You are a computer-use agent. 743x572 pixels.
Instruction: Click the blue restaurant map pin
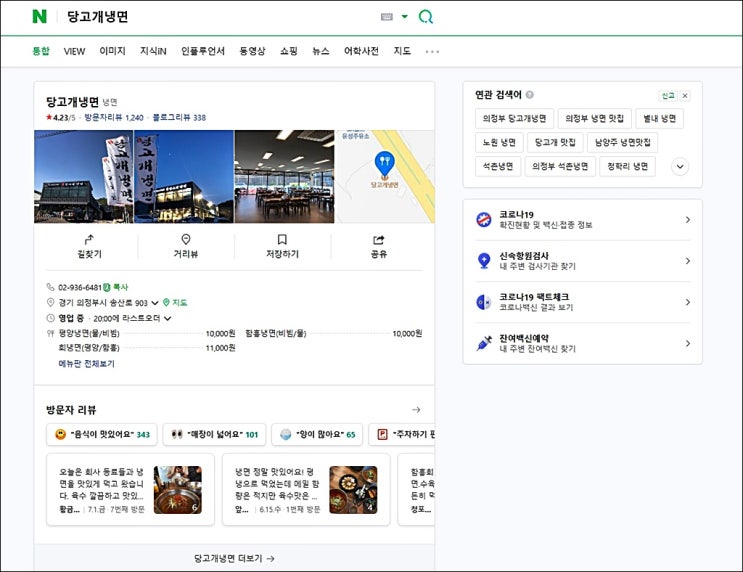[384, 163]
